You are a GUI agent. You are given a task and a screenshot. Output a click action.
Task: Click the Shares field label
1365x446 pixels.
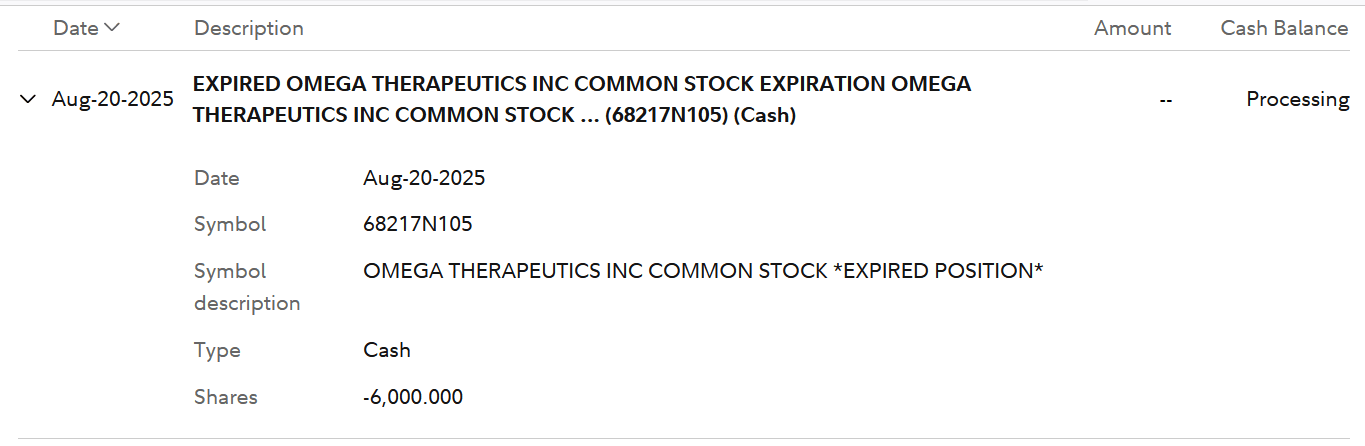(226, 397)
